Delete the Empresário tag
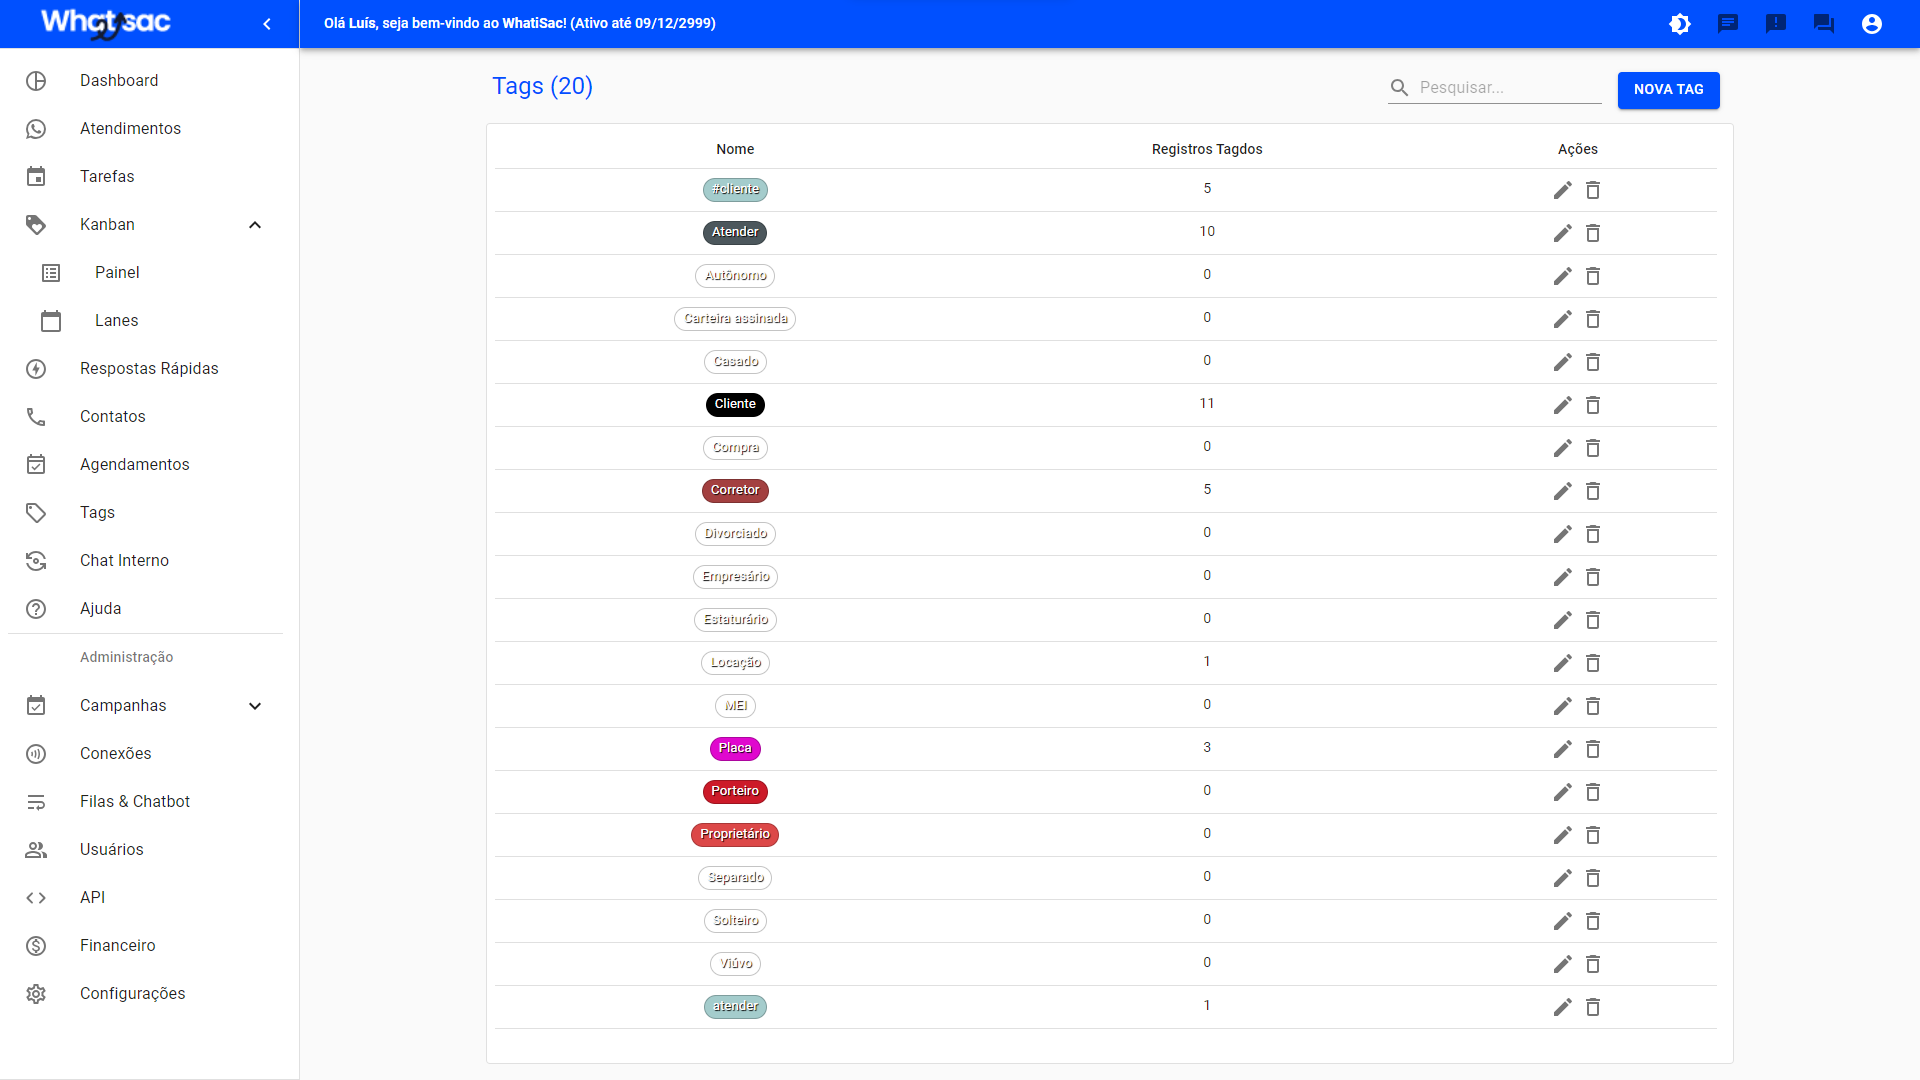 click(x=1593, y=577)
